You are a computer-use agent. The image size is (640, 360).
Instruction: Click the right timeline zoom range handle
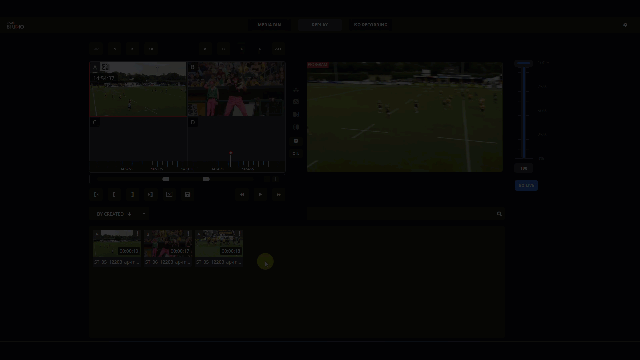[206, 179]
